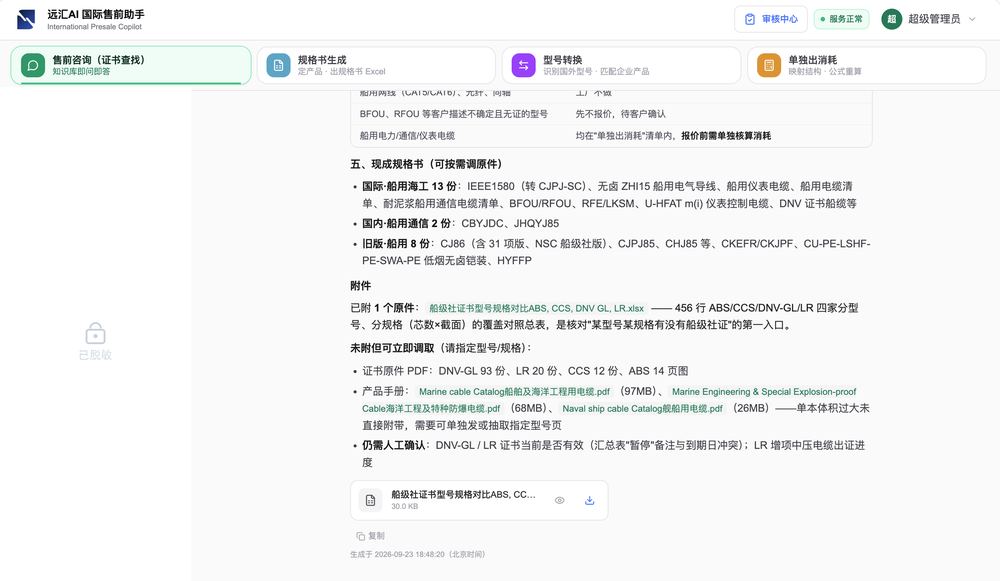Click the text 旧版·船用 8 份
Image resolution: width=1000 pixels, height=581 pixels.
point(396,244)
